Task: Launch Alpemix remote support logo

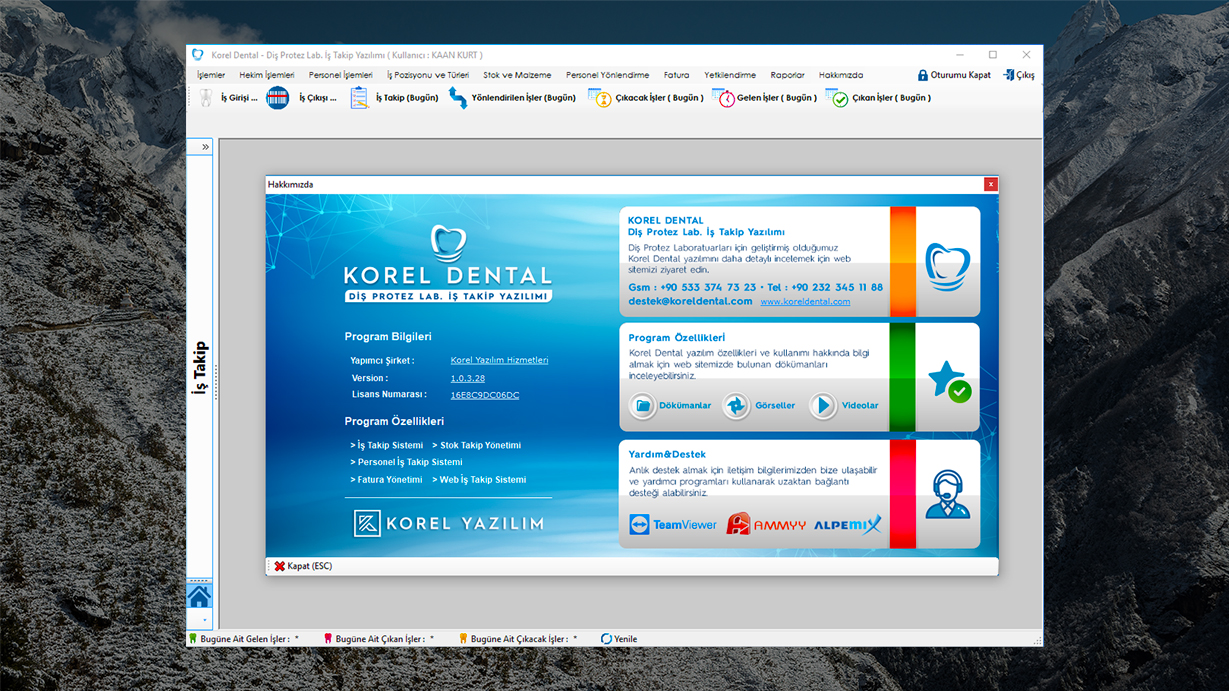Action: click(848, 524)
